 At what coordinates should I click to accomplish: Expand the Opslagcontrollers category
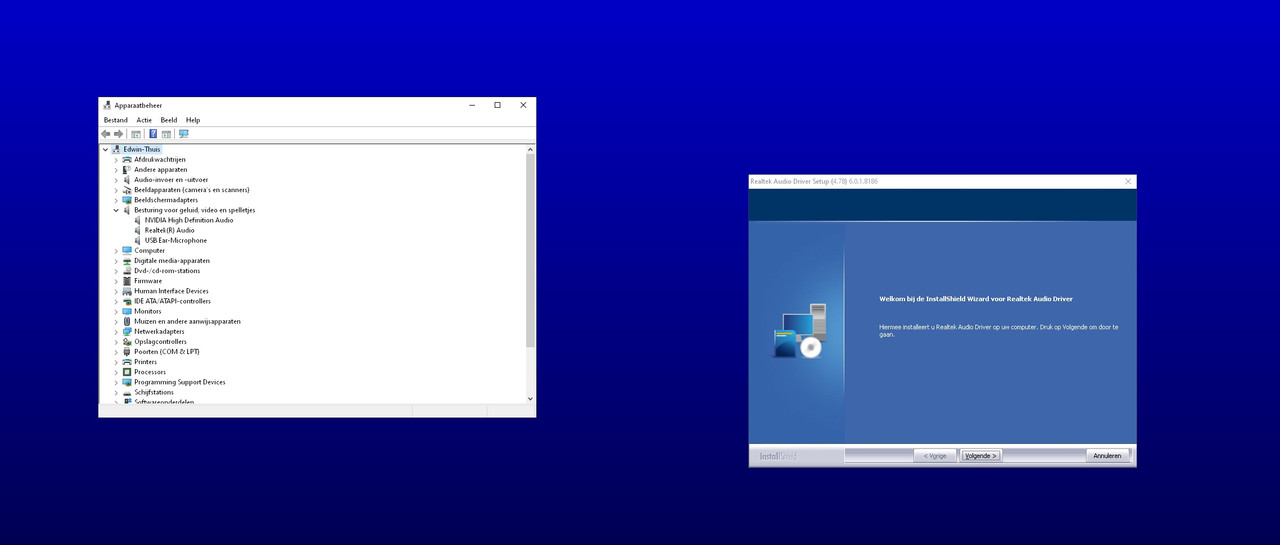116,342
